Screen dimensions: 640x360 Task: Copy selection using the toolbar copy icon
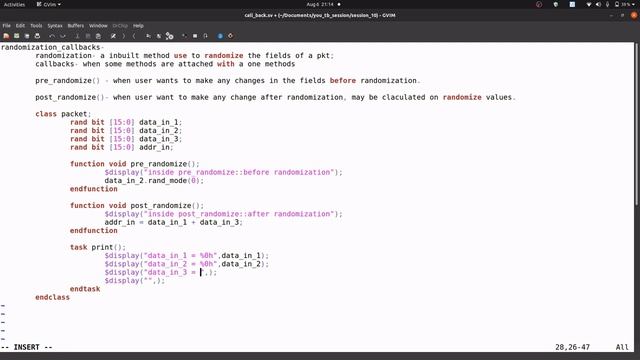click(x=88, y=36)
